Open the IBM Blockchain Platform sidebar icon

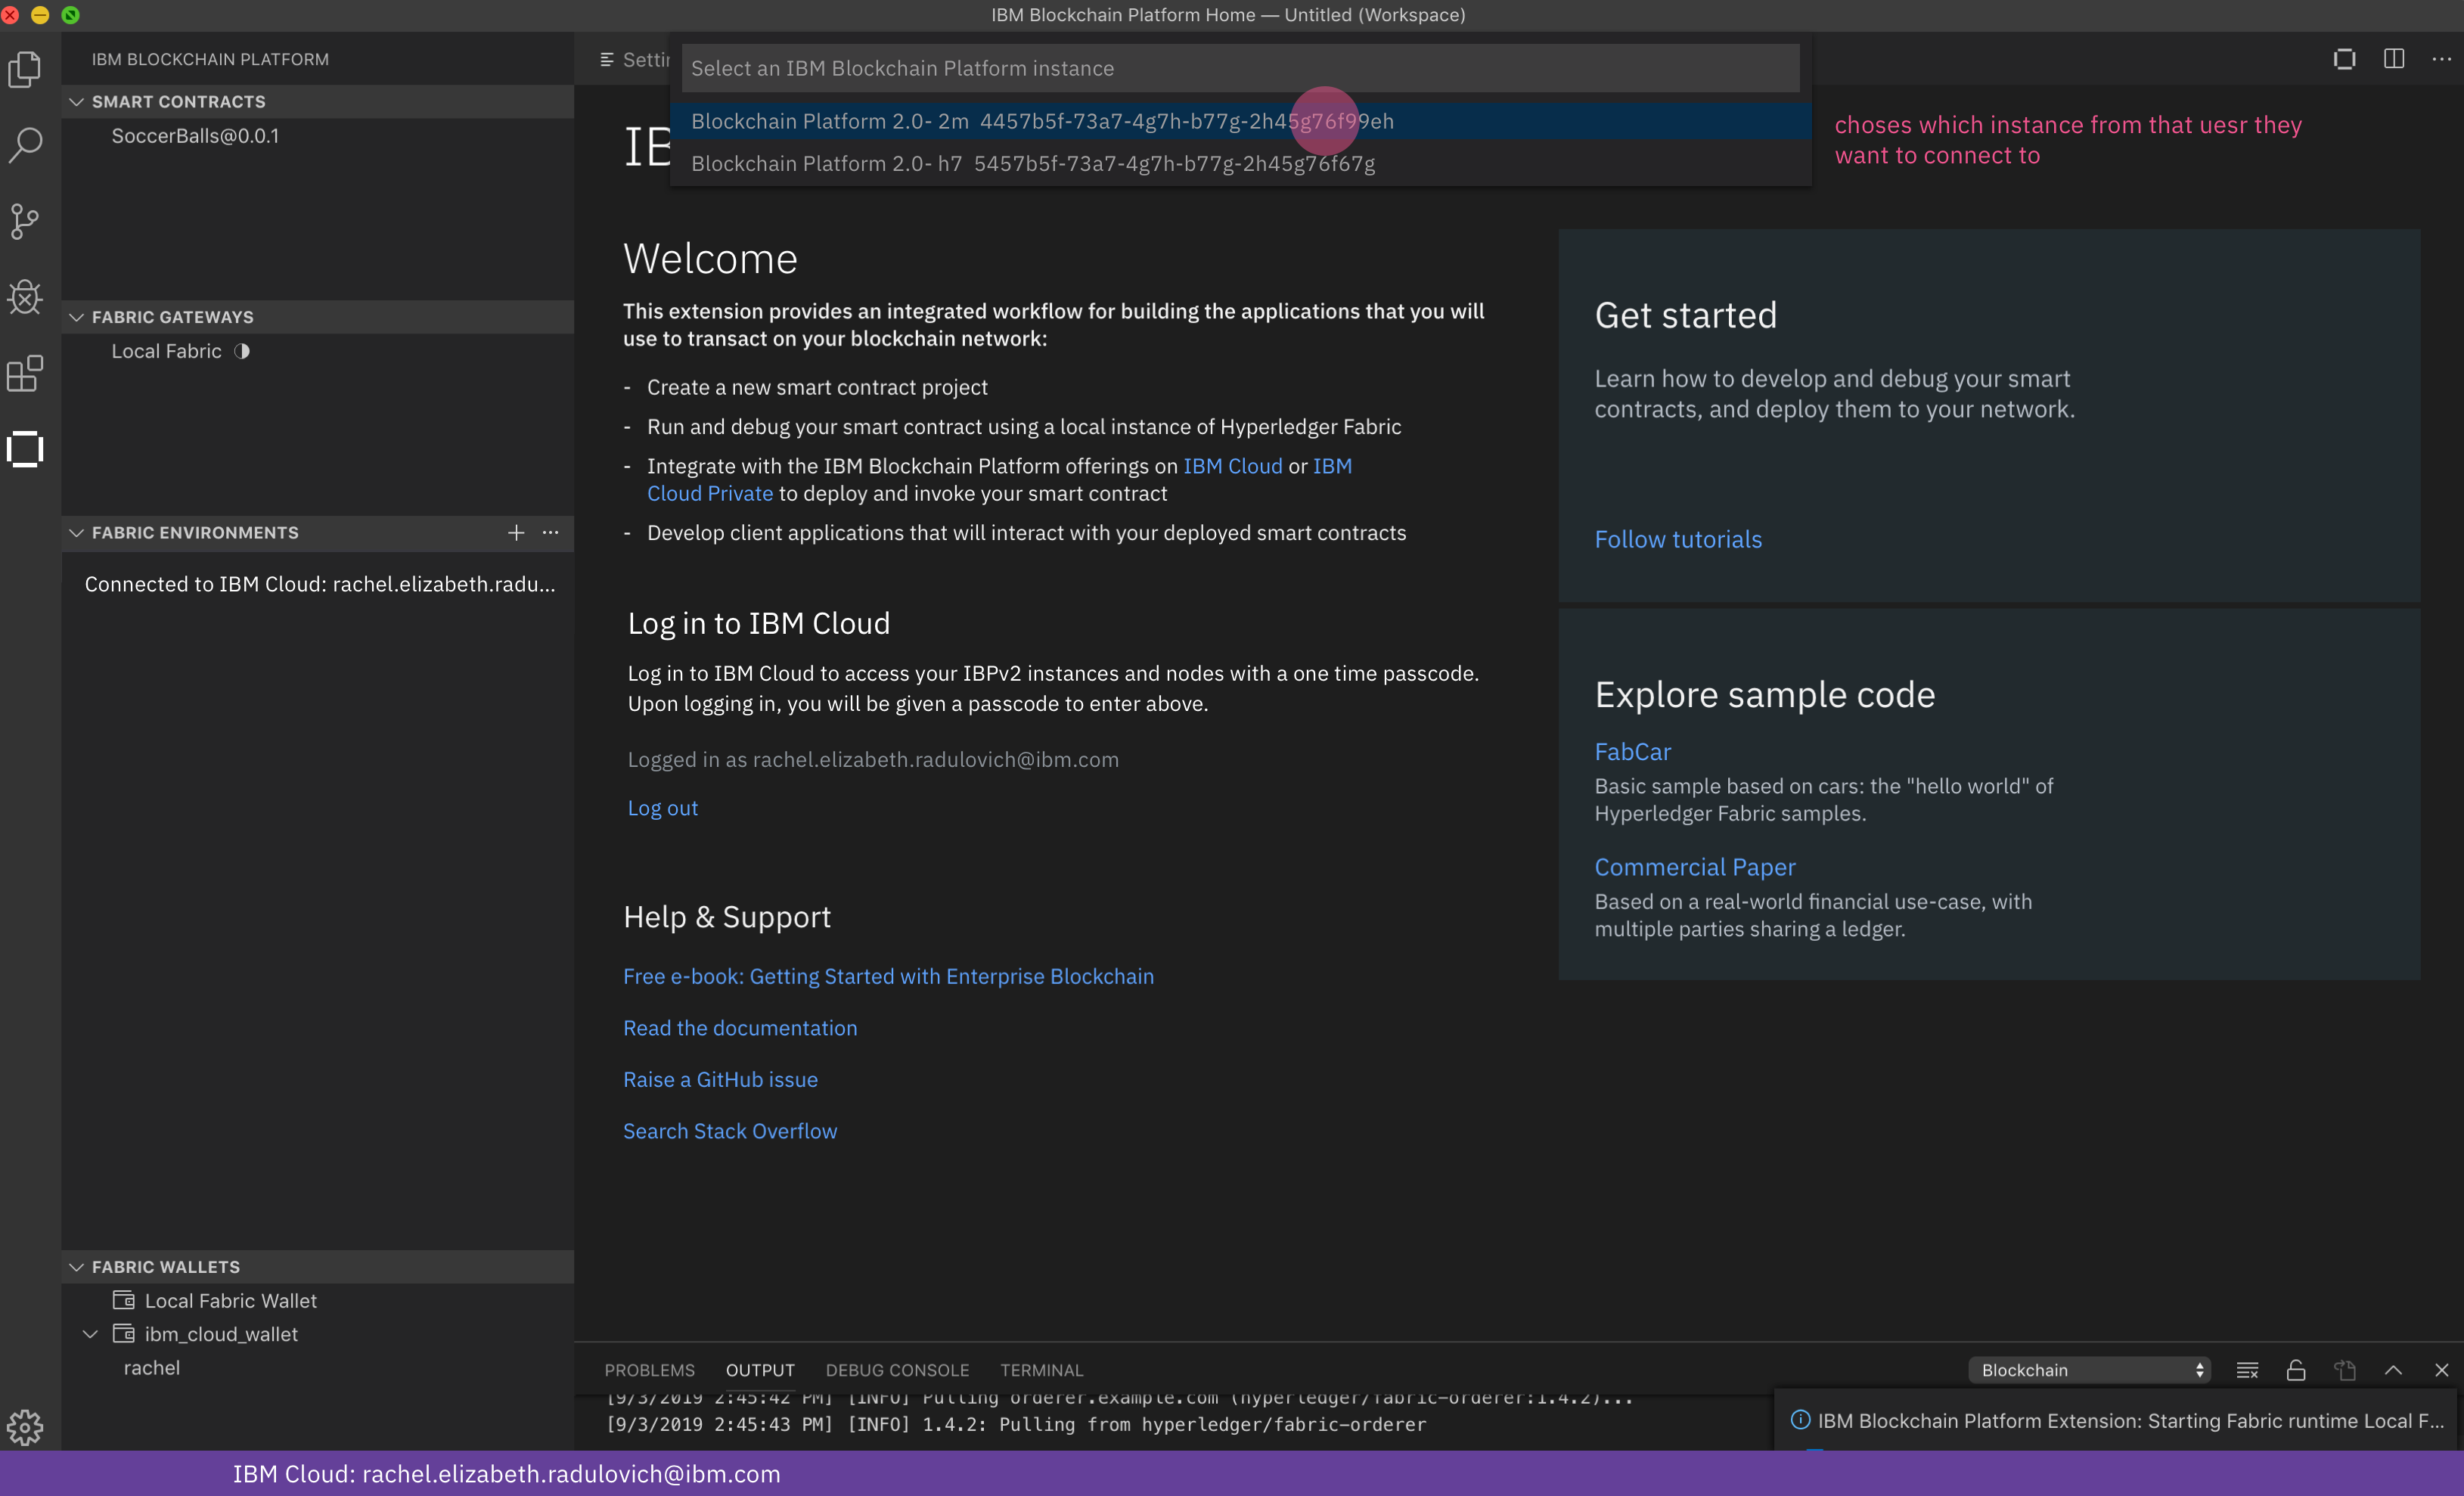25,450
